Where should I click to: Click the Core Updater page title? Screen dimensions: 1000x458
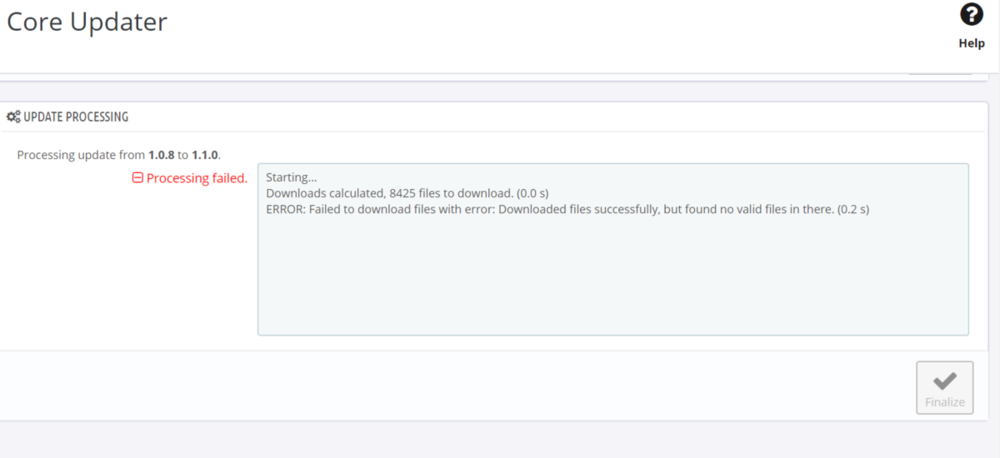(x=87, y=22)
